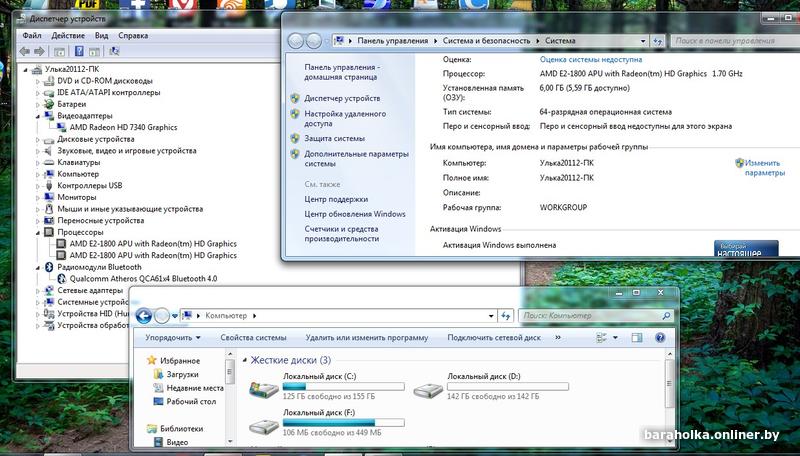This screenshot has height=456, width=800.
Task: Open Local Disk (D:) drive icon
Action: click(428, 388)
